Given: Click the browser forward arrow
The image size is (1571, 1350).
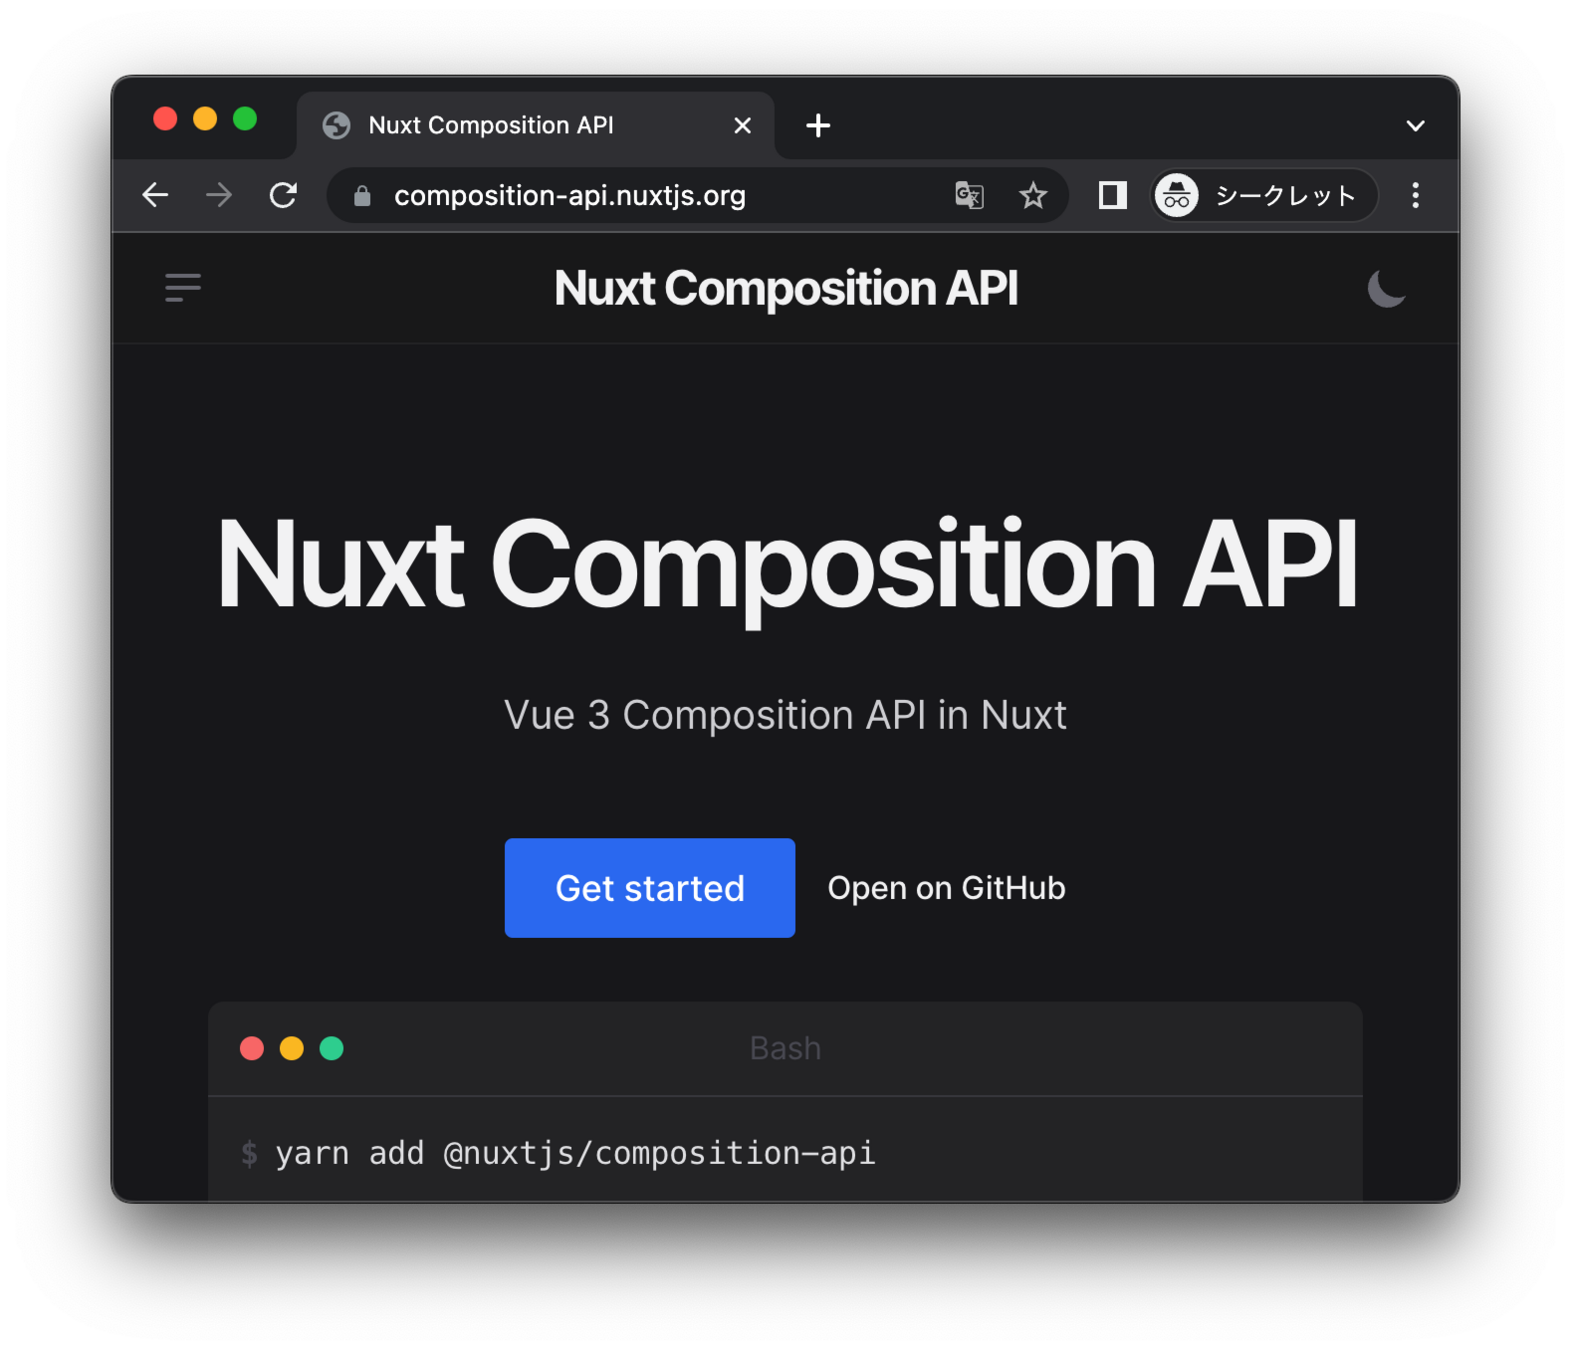Looking at the screenshot, I should pos(219,195).
